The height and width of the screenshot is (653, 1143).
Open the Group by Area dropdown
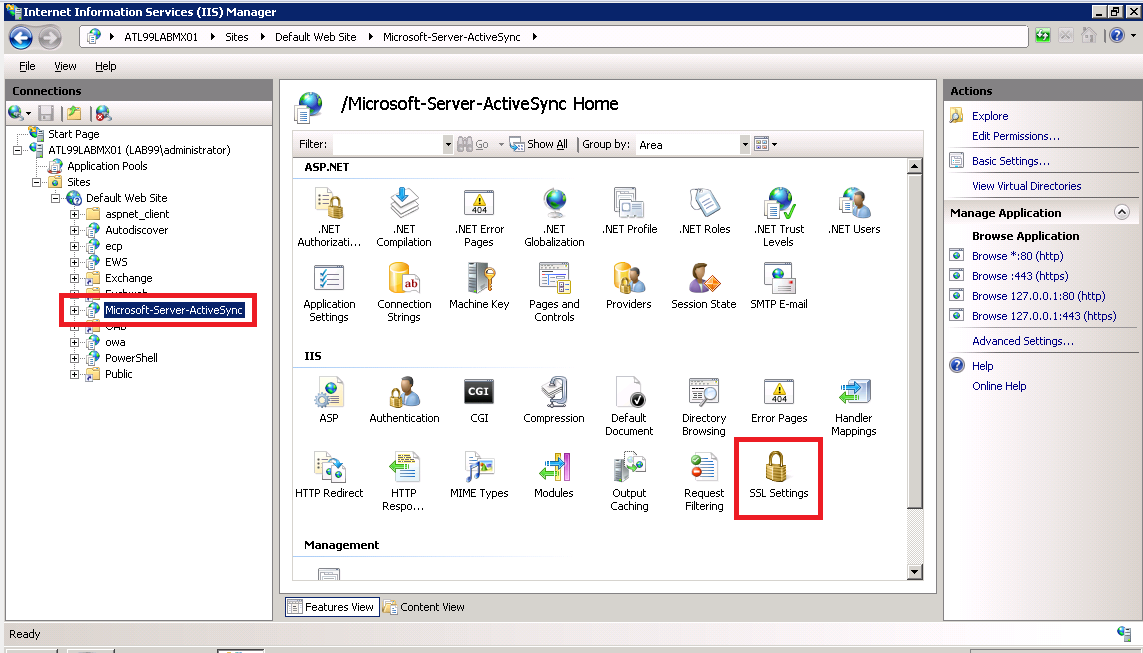pyautogui.click(x=745, y=144)
